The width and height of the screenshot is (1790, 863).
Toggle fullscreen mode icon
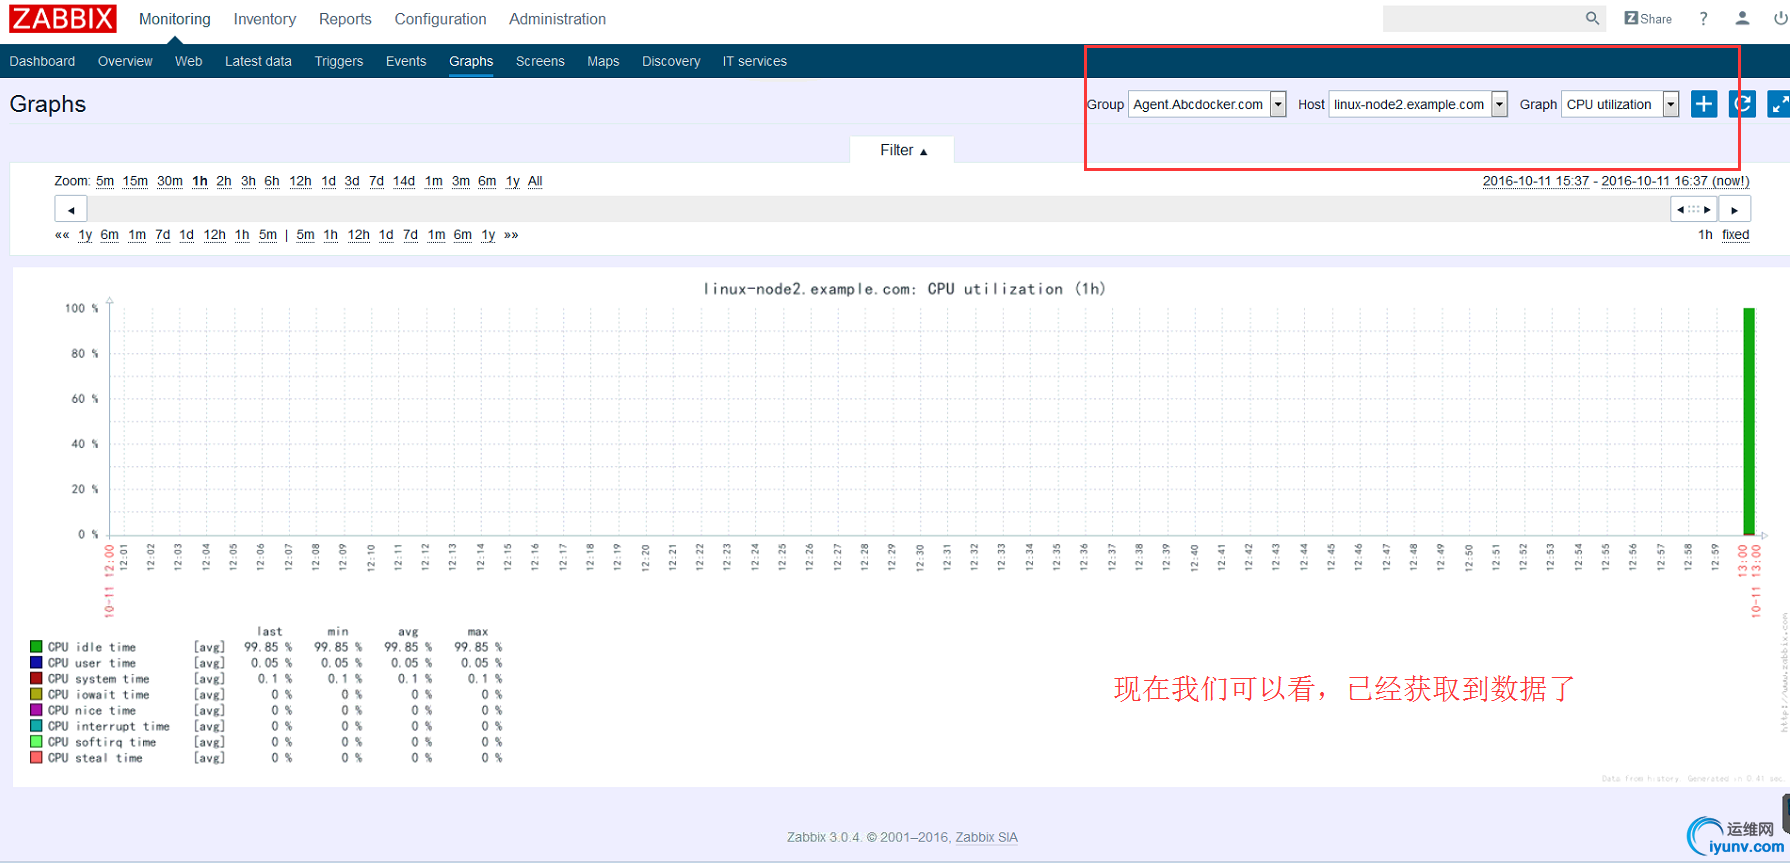(1779, 104)
